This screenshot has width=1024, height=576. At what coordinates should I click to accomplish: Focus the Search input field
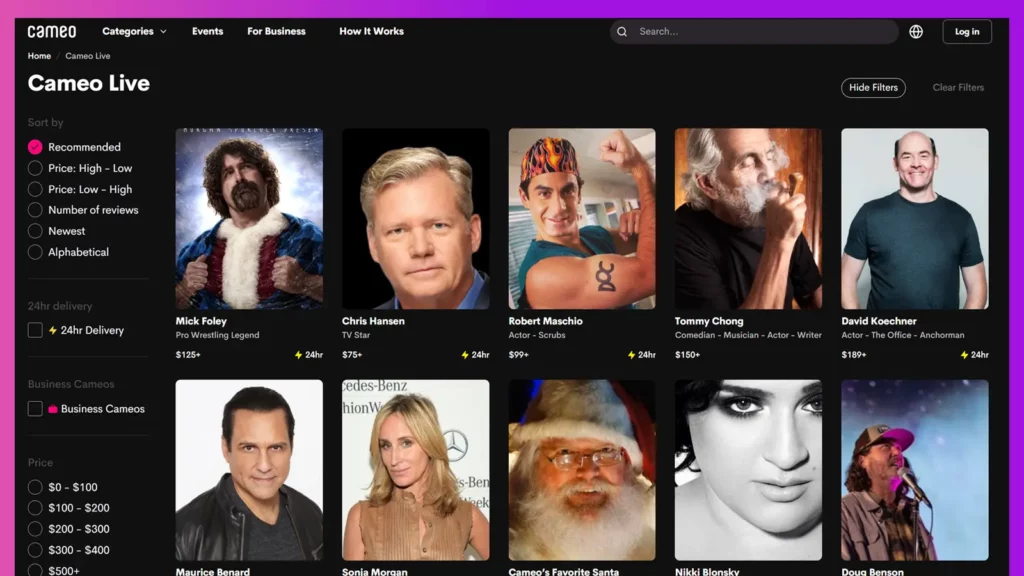pyautogui.click(x=754, y=31)
